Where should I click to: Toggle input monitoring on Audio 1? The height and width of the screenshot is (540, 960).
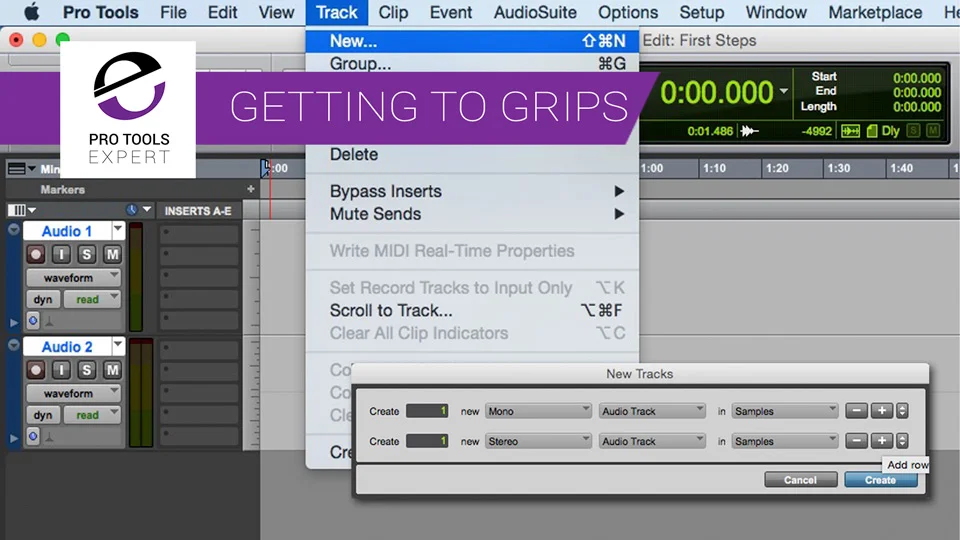61,254
